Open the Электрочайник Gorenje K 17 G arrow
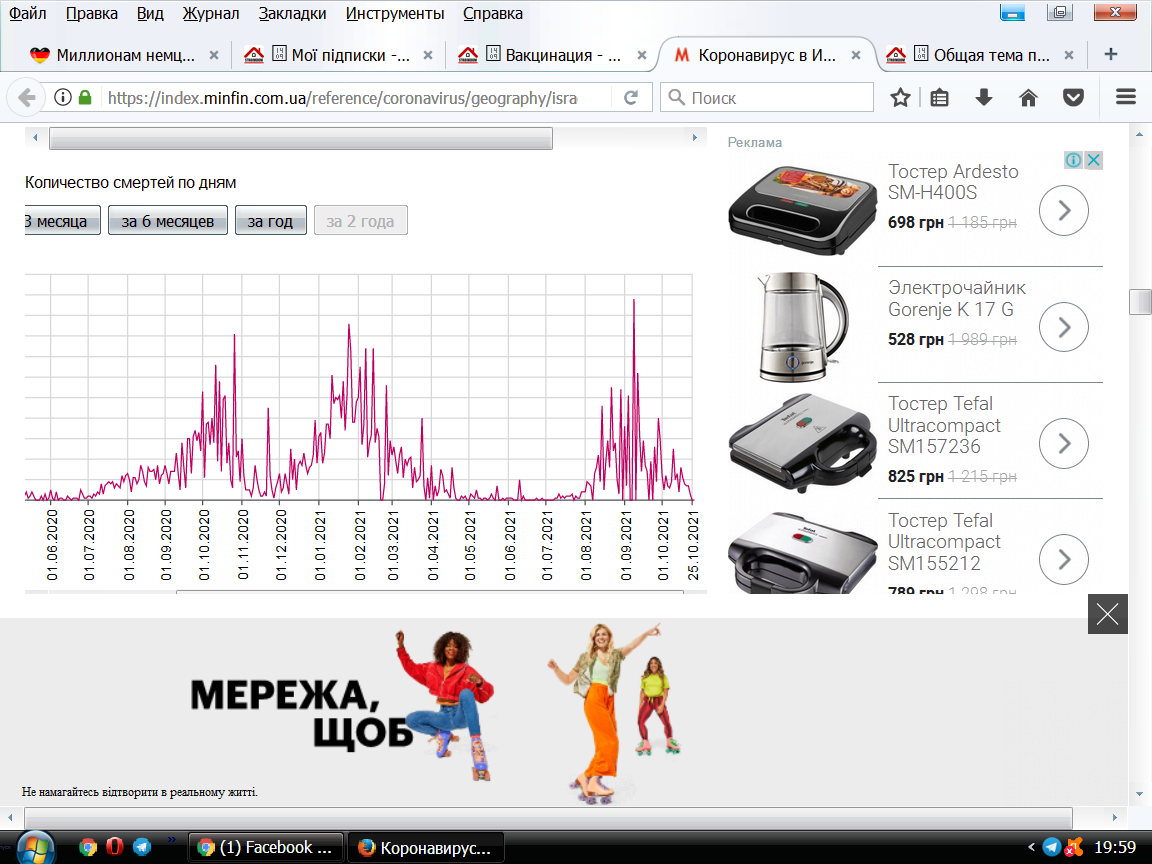Viewport: 1152px width, 864px height. (x=1063, y=327)
